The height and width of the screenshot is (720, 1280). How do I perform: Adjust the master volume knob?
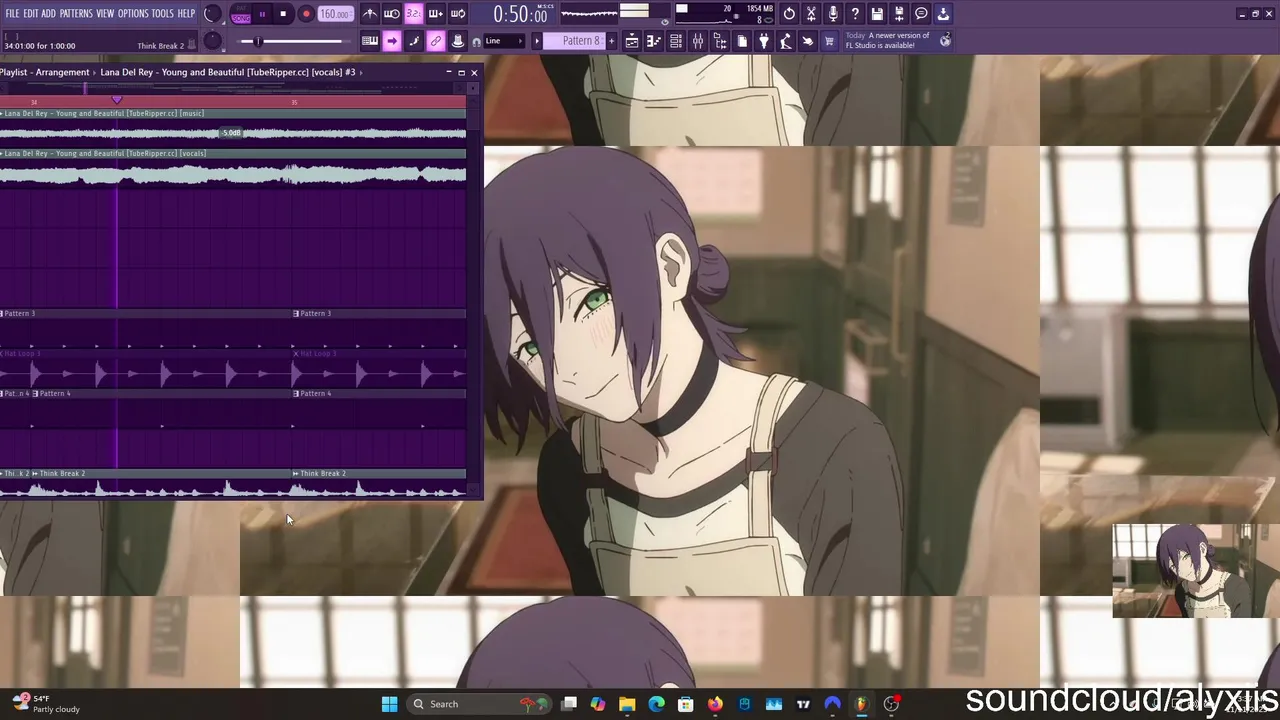(212, 14)
